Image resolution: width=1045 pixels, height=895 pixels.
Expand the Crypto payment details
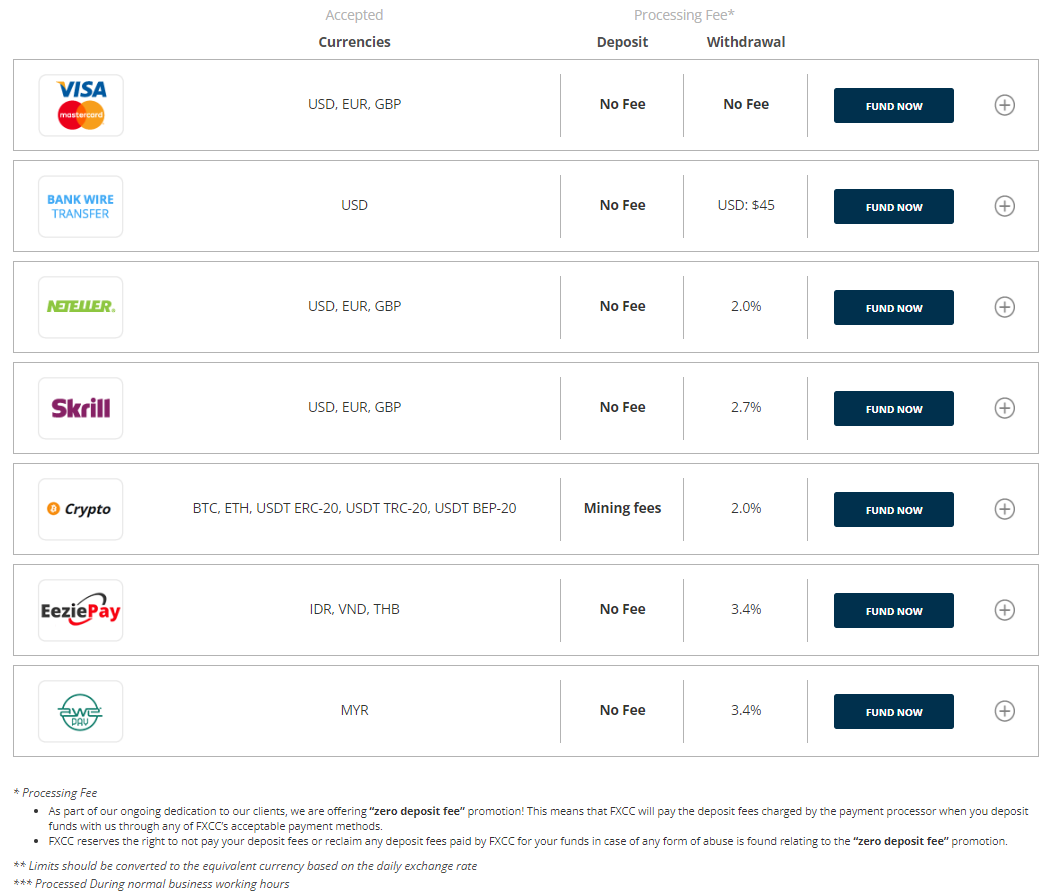pos(1005,509)
